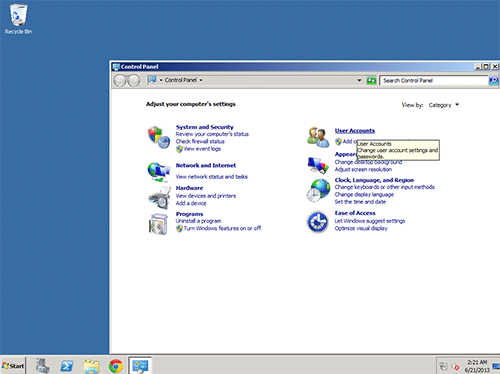The image size is (500, 374).
Task: Click the Programs box icon
Action: coord(158,224)
